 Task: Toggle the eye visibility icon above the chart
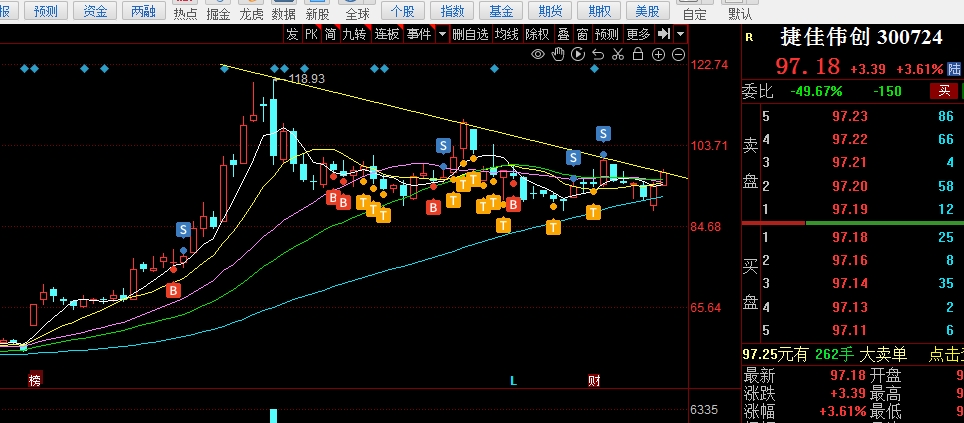click(538, 55)
